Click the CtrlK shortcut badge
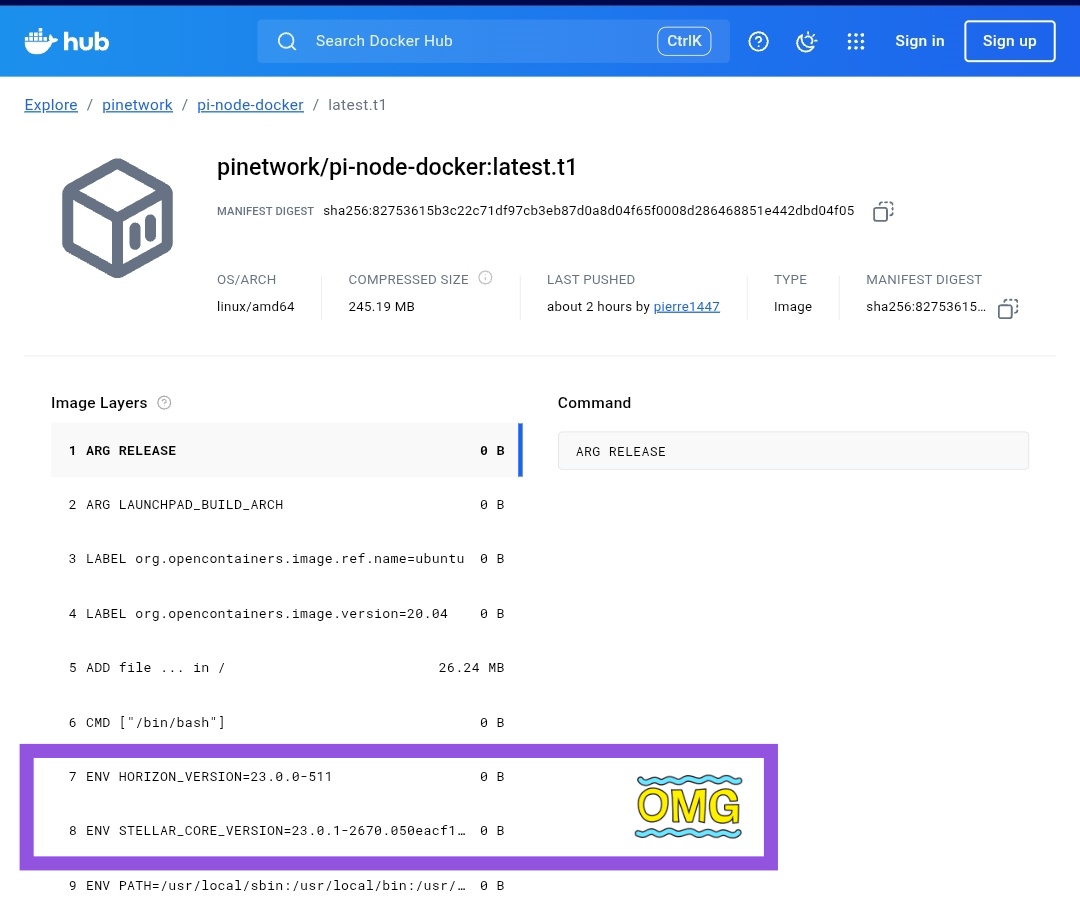Viewport: 1080px width, 913px height. click(x=684, y=41)
